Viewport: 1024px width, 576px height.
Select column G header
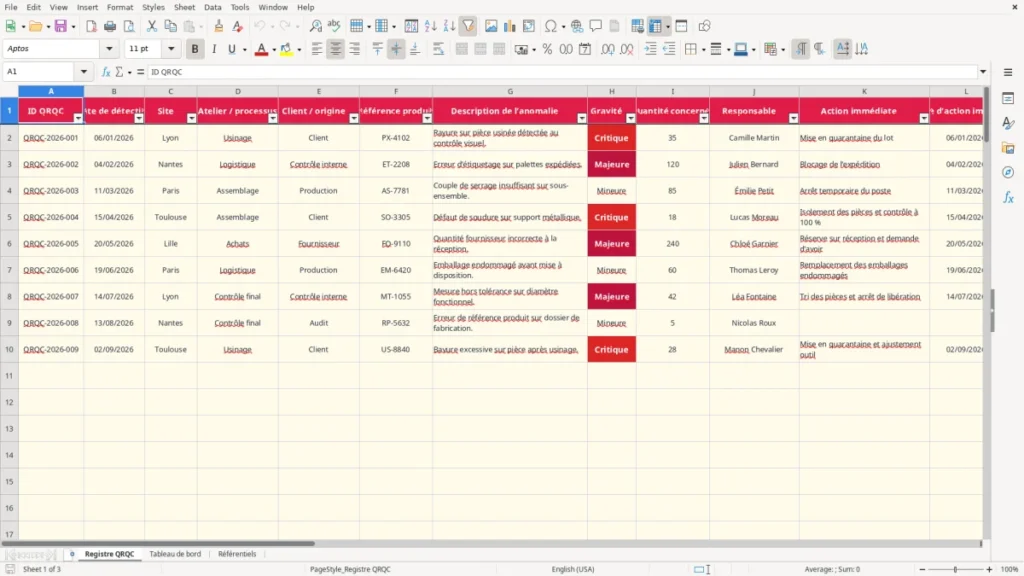point(510,91)
